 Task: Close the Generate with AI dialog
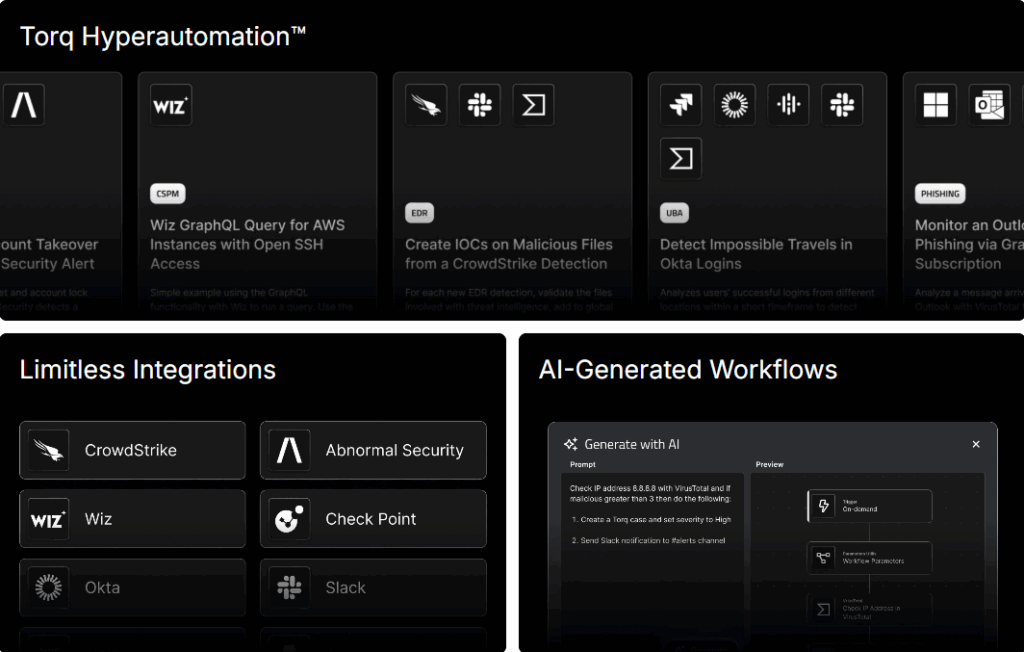point(976,444)
